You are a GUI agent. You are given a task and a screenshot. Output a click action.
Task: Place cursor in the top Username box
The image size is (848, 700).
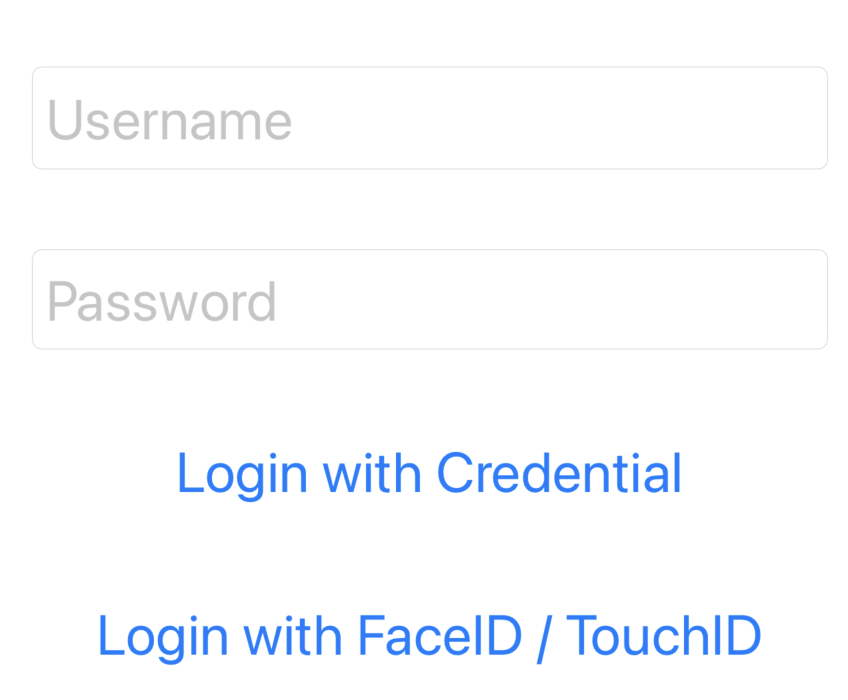[430, 118]
